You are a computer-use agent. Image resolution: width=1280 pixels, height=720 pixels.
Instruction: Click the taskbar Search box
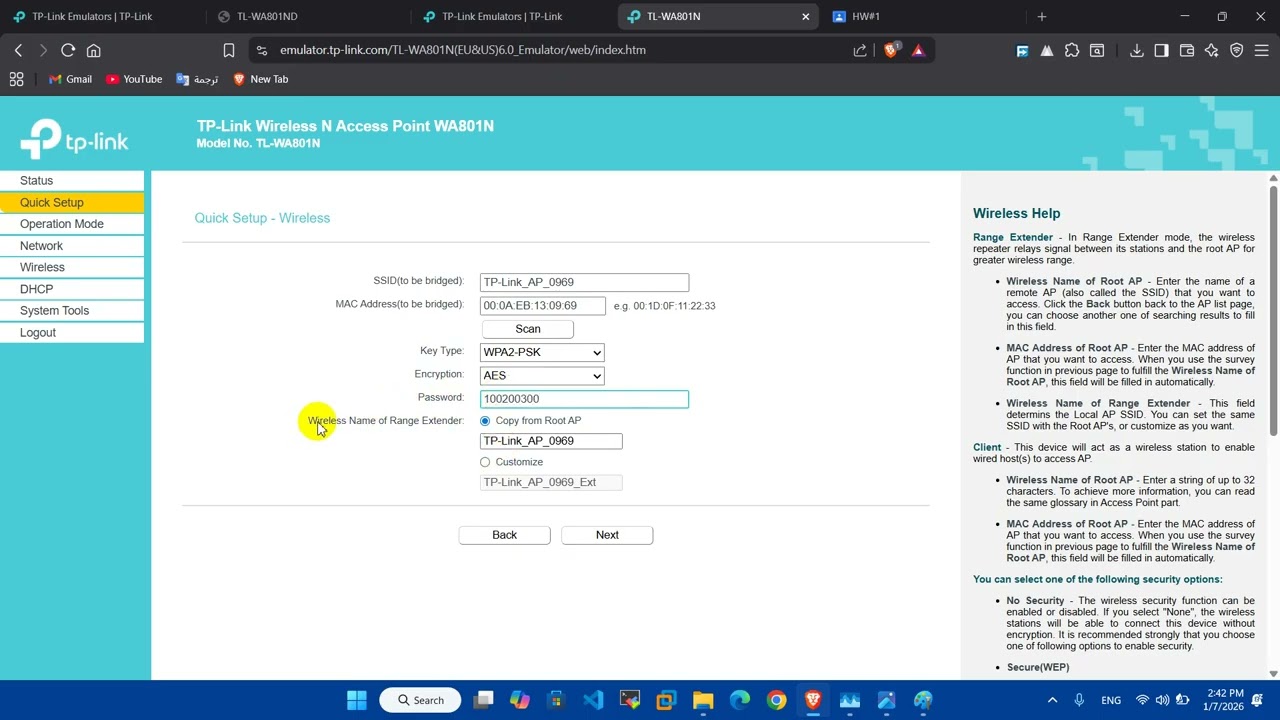(420, 700)
